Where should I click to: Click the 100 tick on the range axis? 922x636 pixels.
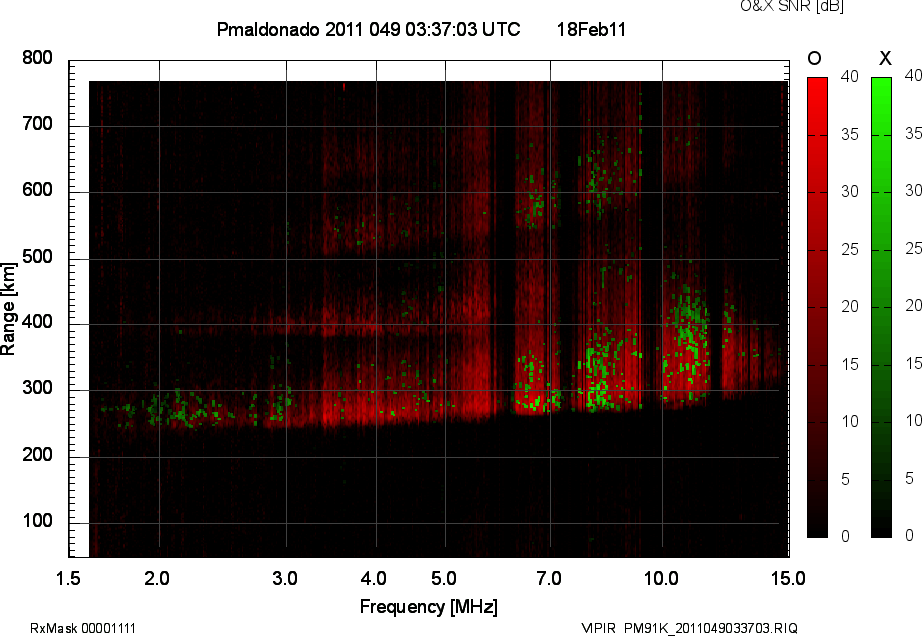click(38, 523)
